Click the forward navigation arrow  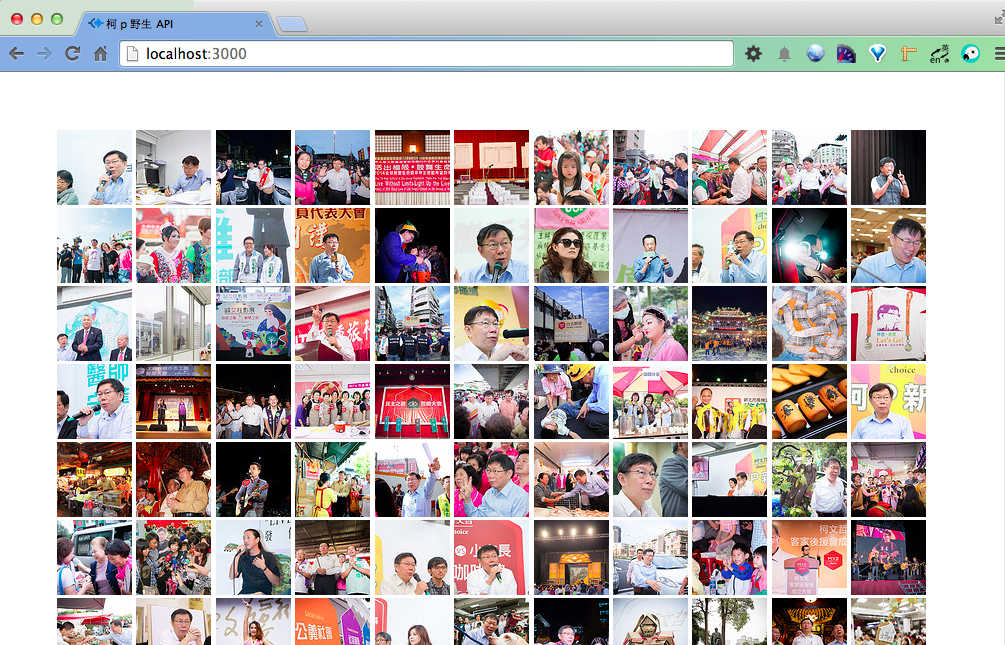(45, 54)
